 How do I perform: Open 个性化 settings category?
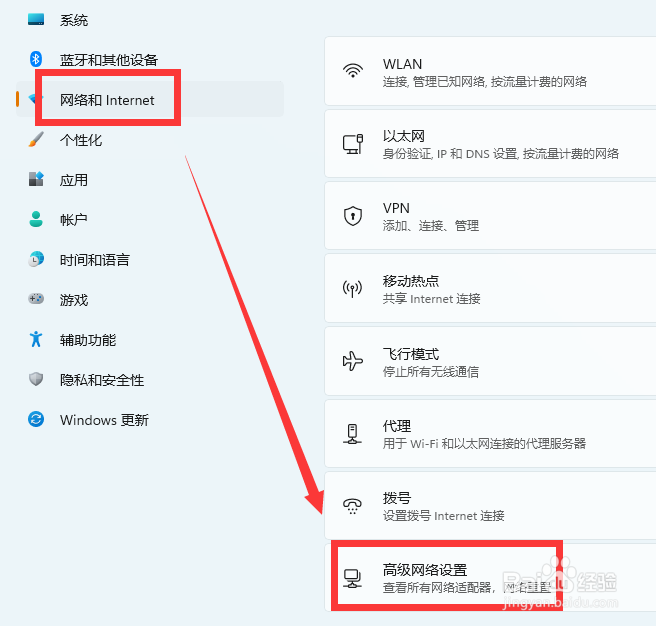(150, 139)
